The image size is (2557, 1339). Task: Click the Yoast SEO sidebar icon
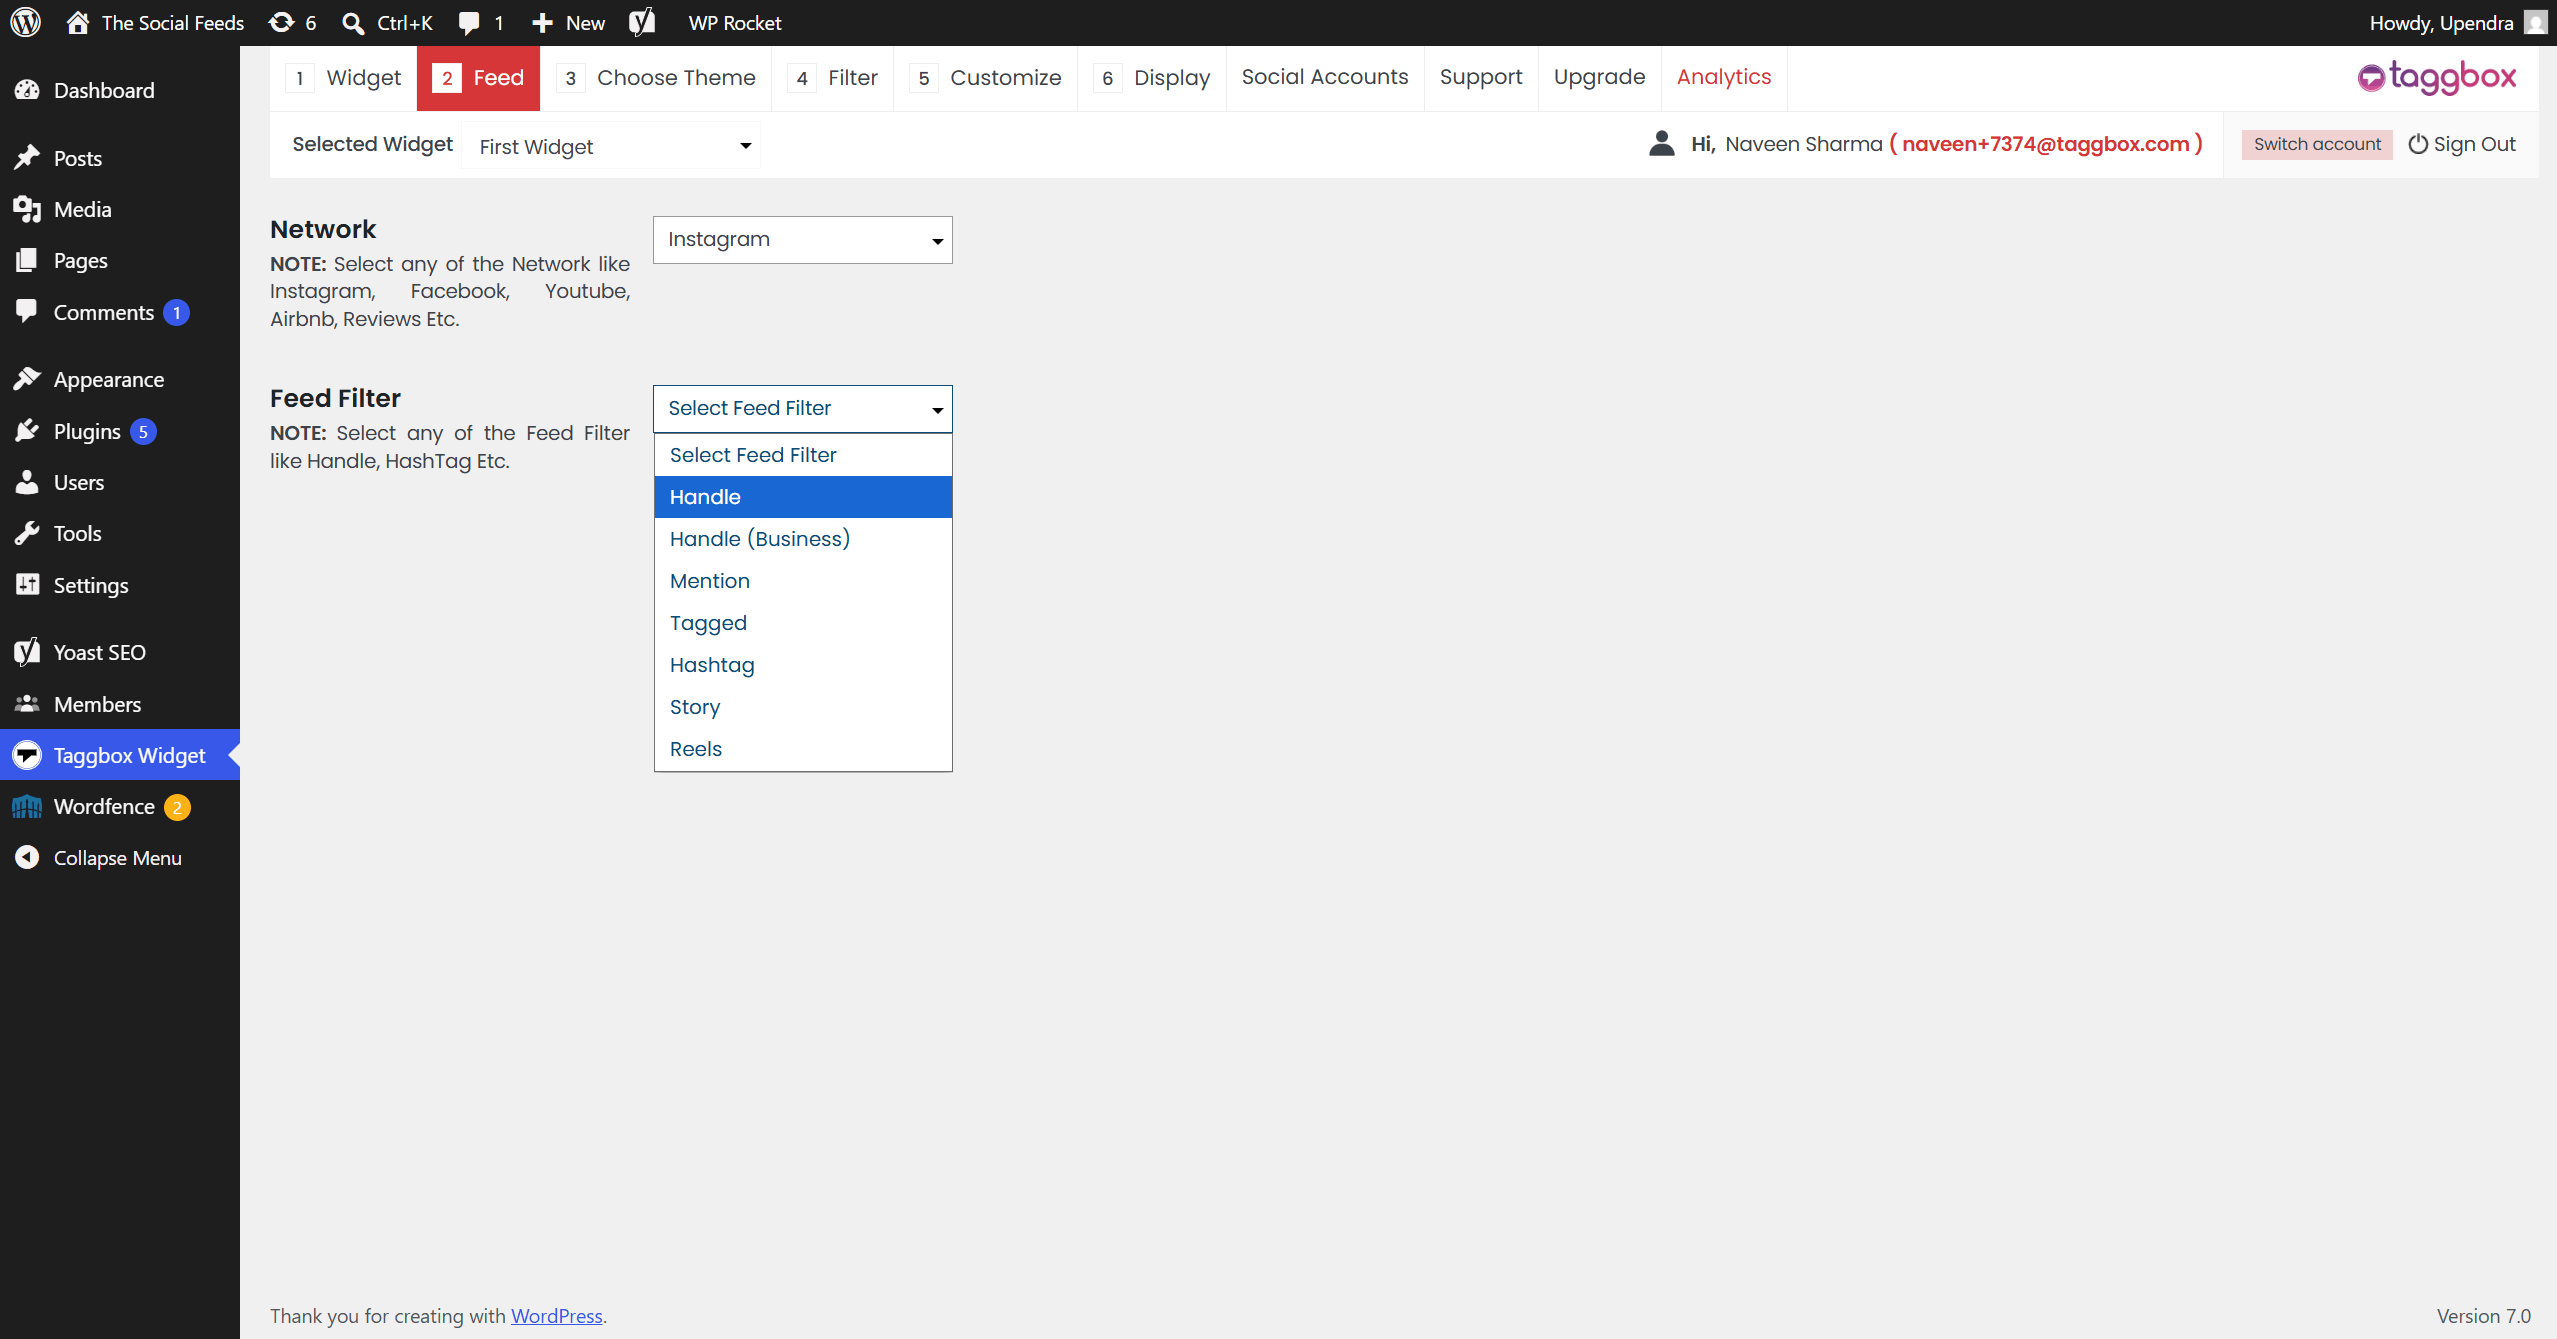point(27,652)
